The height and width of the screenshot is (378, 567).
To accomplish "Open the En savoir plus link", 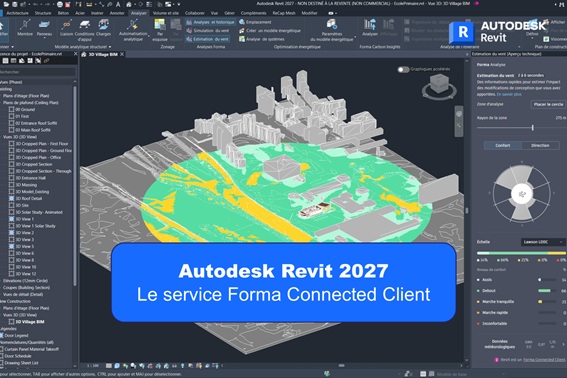I will click(509, 94).
